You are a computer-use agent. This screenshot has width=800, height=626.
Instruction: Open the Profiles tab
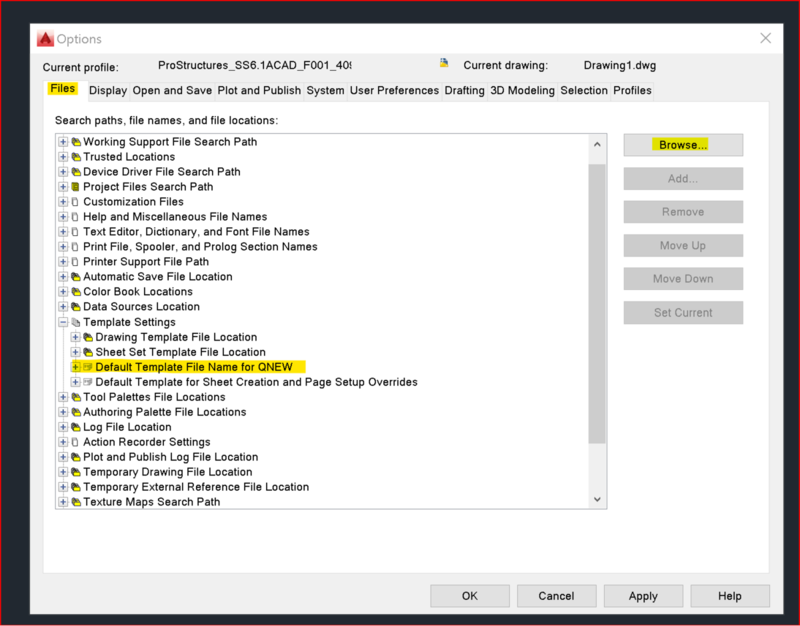[632, 91]
